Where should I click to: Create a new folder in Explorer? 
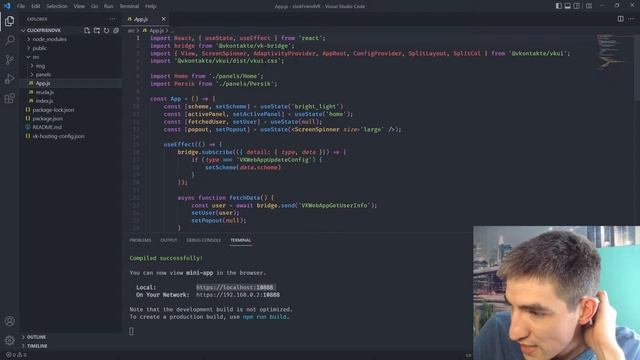[97, 30]
